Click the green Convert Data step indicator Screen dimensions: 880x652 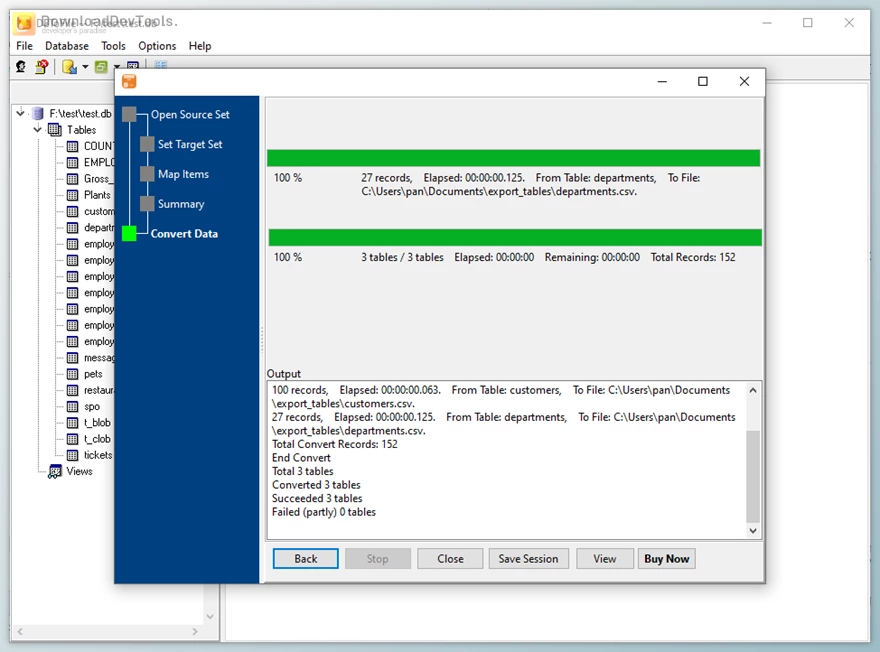coord(131,233)
